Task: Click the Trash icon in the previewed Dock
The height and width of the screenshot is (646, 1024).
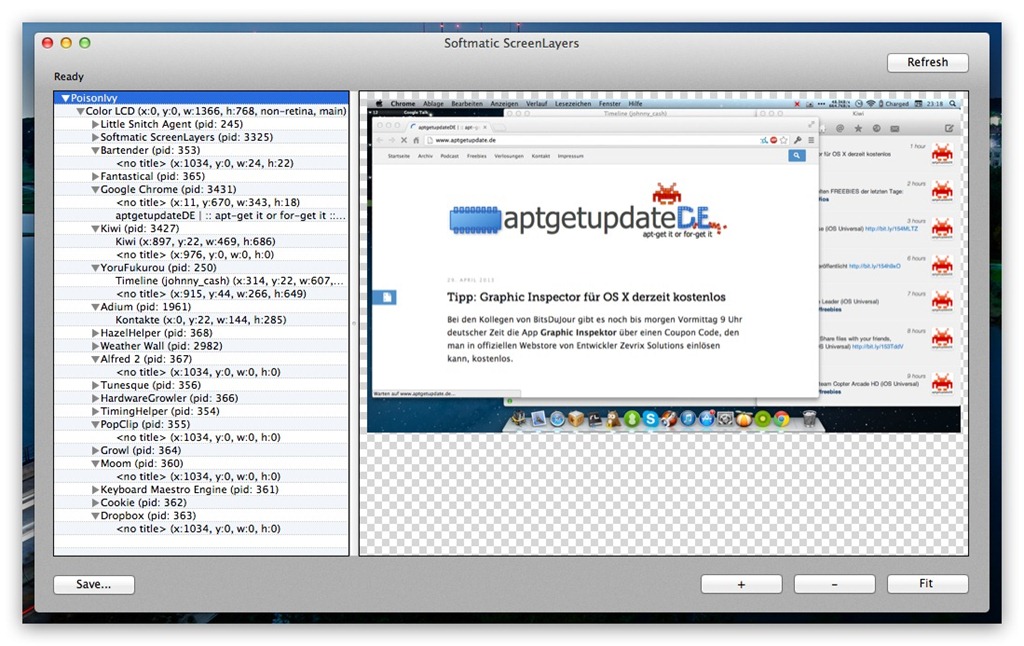Action: tap(809, 420)
